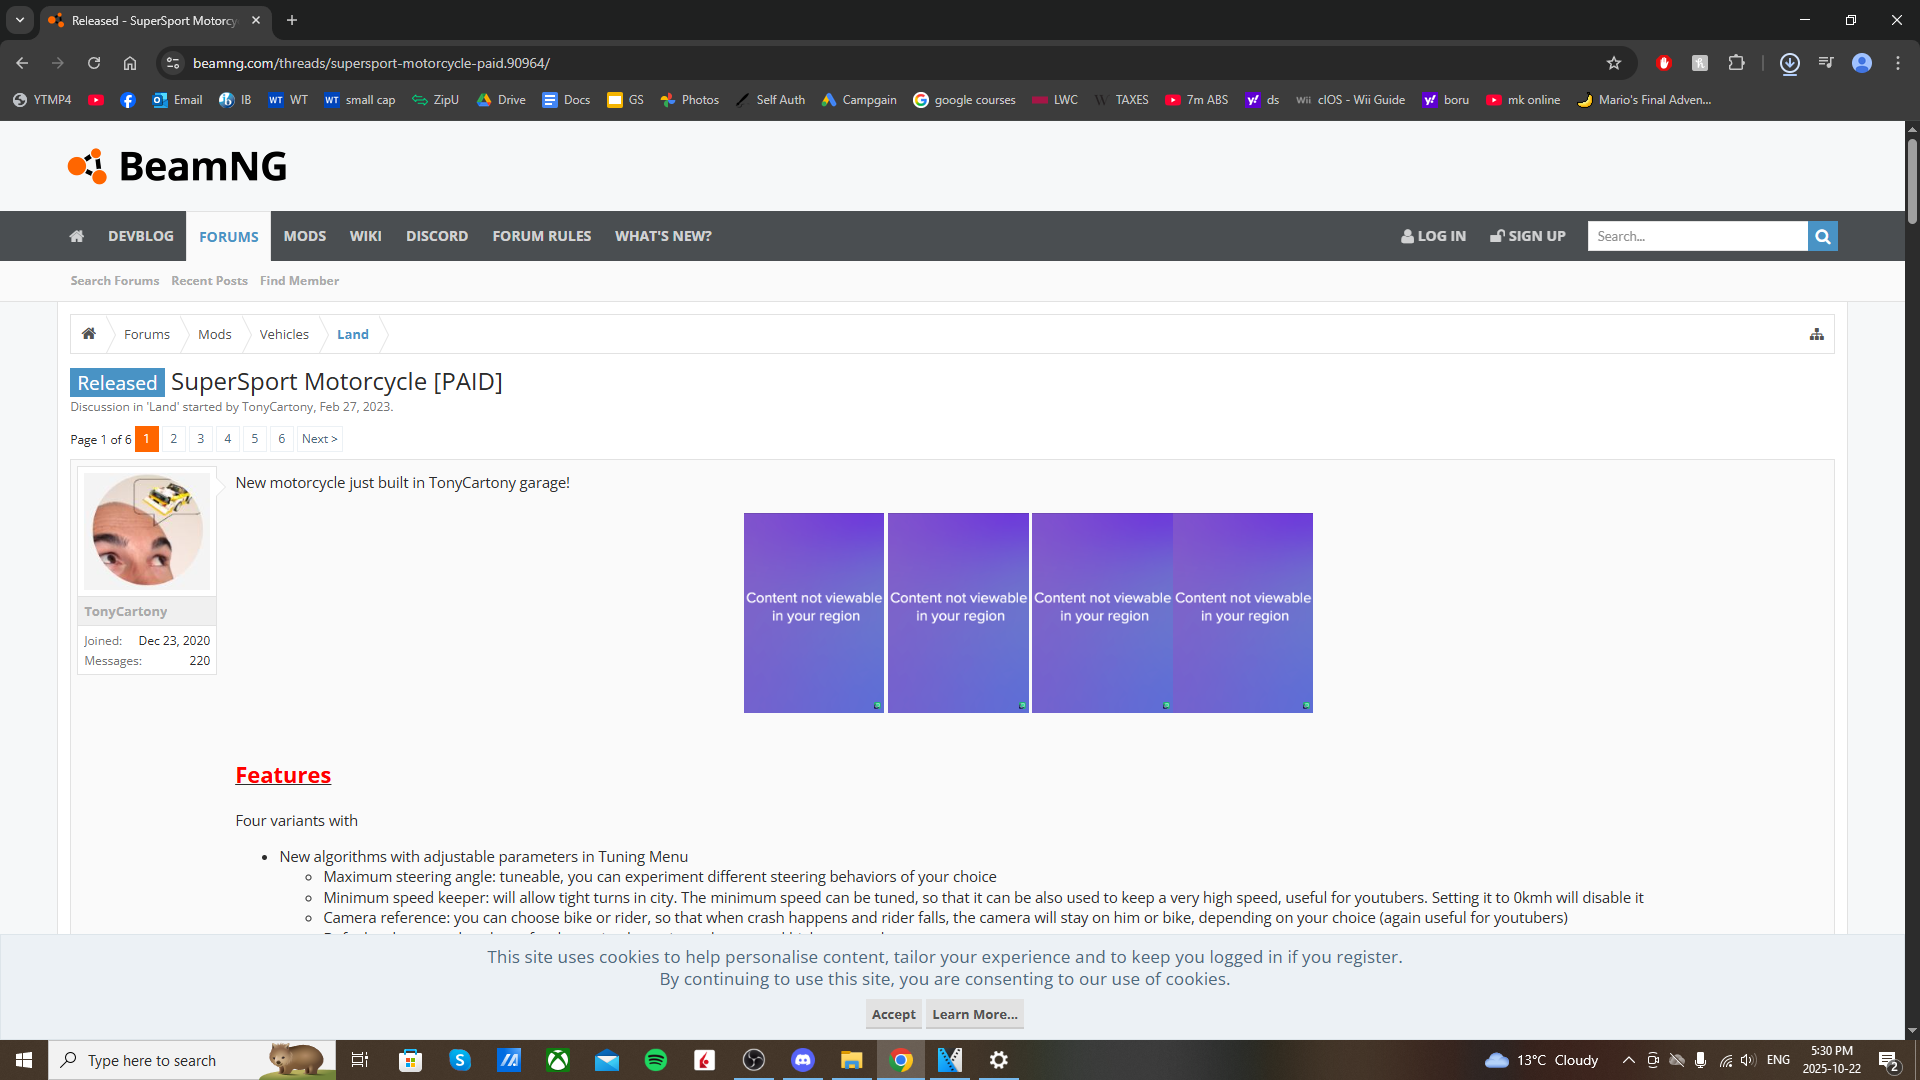The image size is (1920, 1080).
Task: Open Chrome three-dot menu
Action: pos(1897,63)
